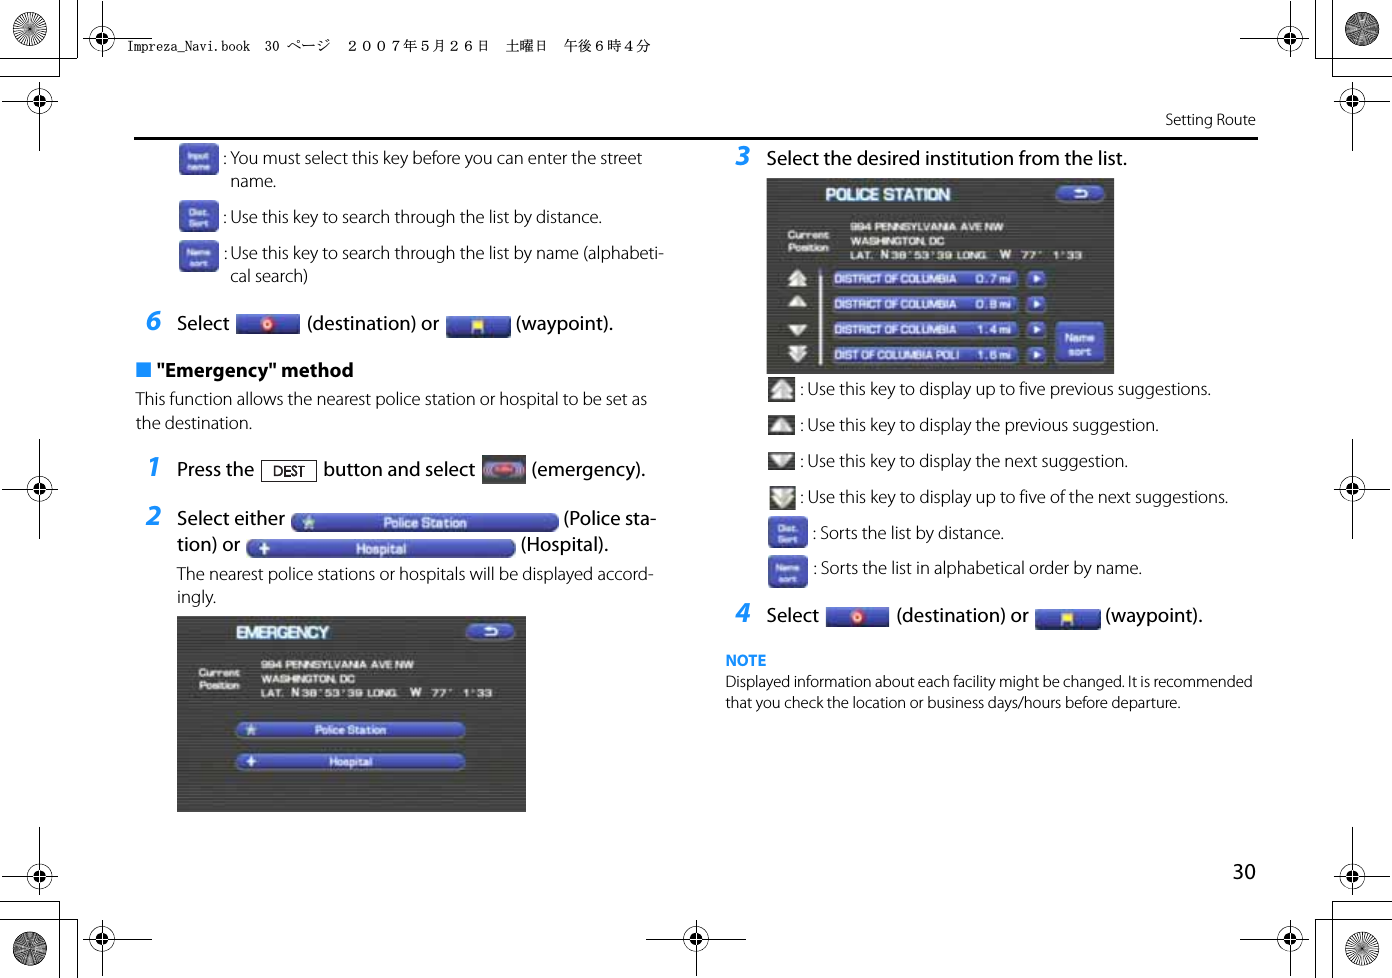Click the page number 30
The image size is (1392, 978).
click(x=1244, y=872)
